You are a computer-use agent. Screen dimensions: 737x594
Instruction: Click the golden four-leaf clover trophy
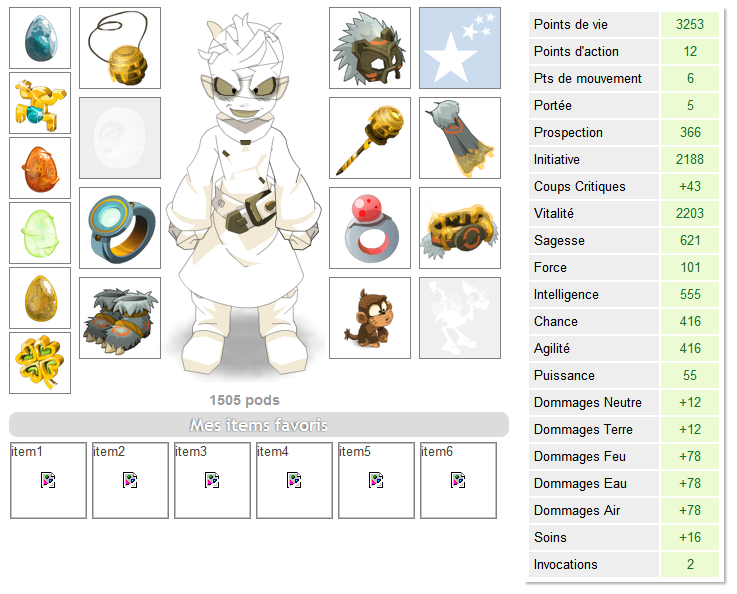[x=40, y=363]
